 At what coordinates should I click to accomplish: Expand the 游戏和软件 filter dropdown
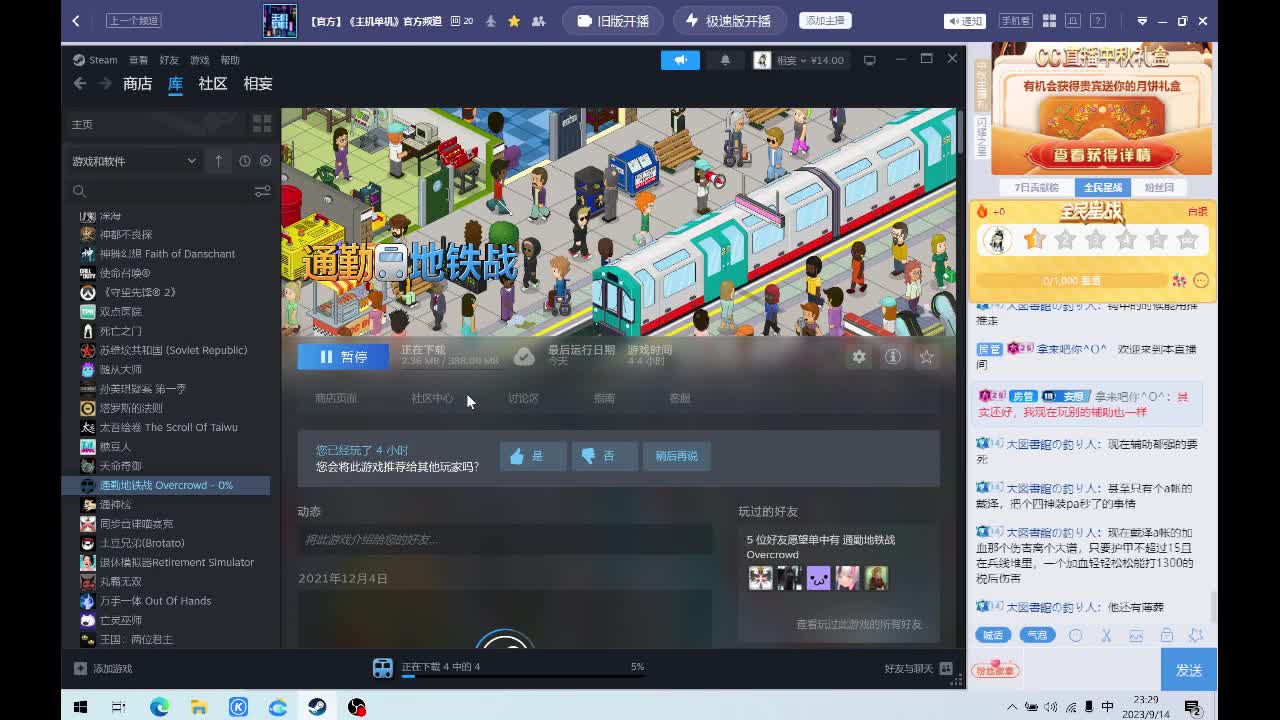coord(135,161)
